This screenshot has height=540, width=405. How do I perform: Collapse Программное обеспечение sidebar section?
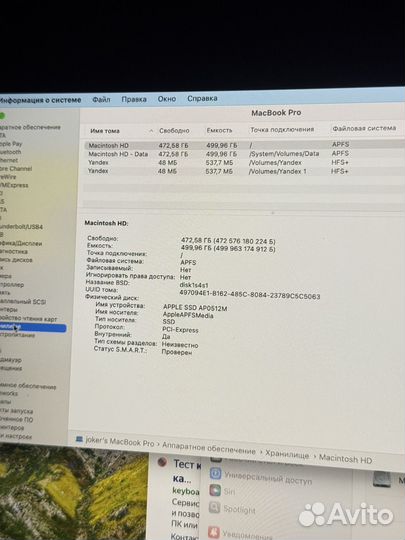[x=28, y=386]
